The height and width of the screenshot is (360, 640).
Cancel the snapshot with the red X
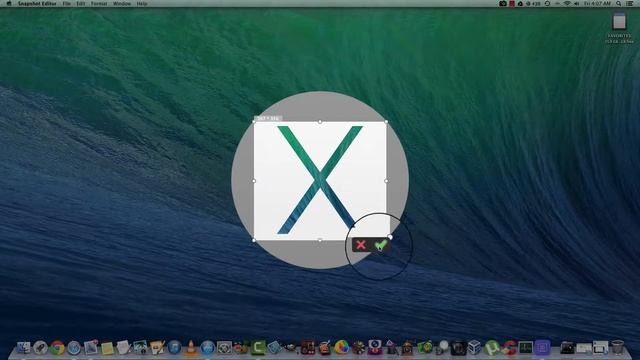click(x=360, y=245)
